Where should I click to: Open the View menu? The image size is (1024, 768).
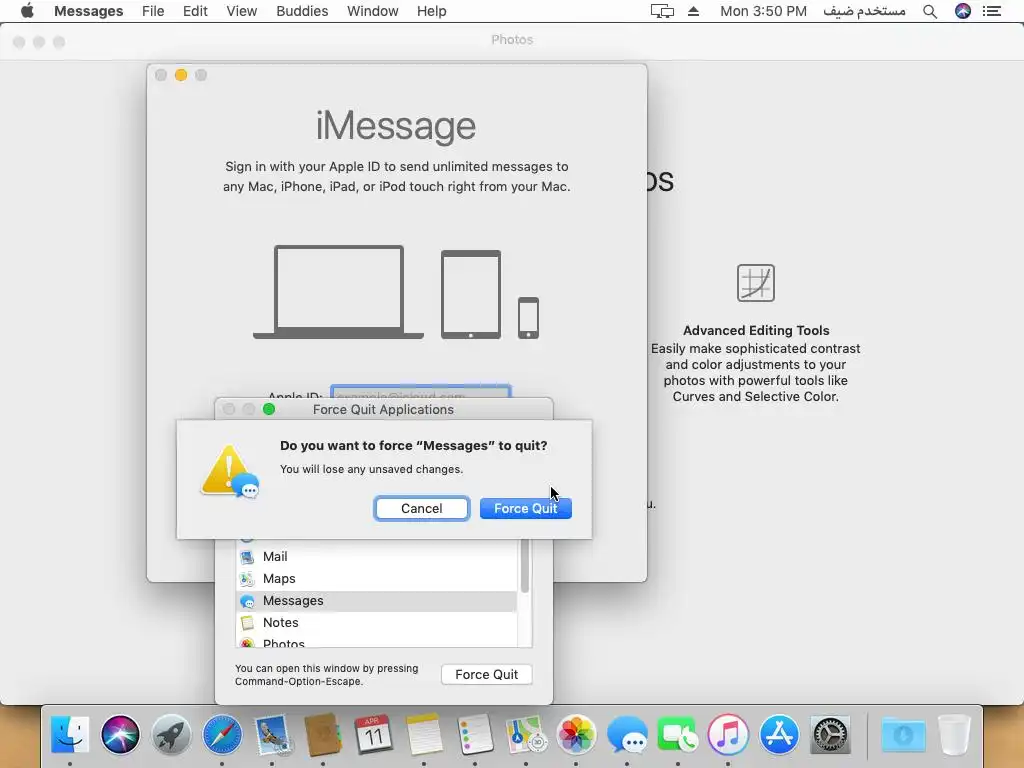coord(242,11)
